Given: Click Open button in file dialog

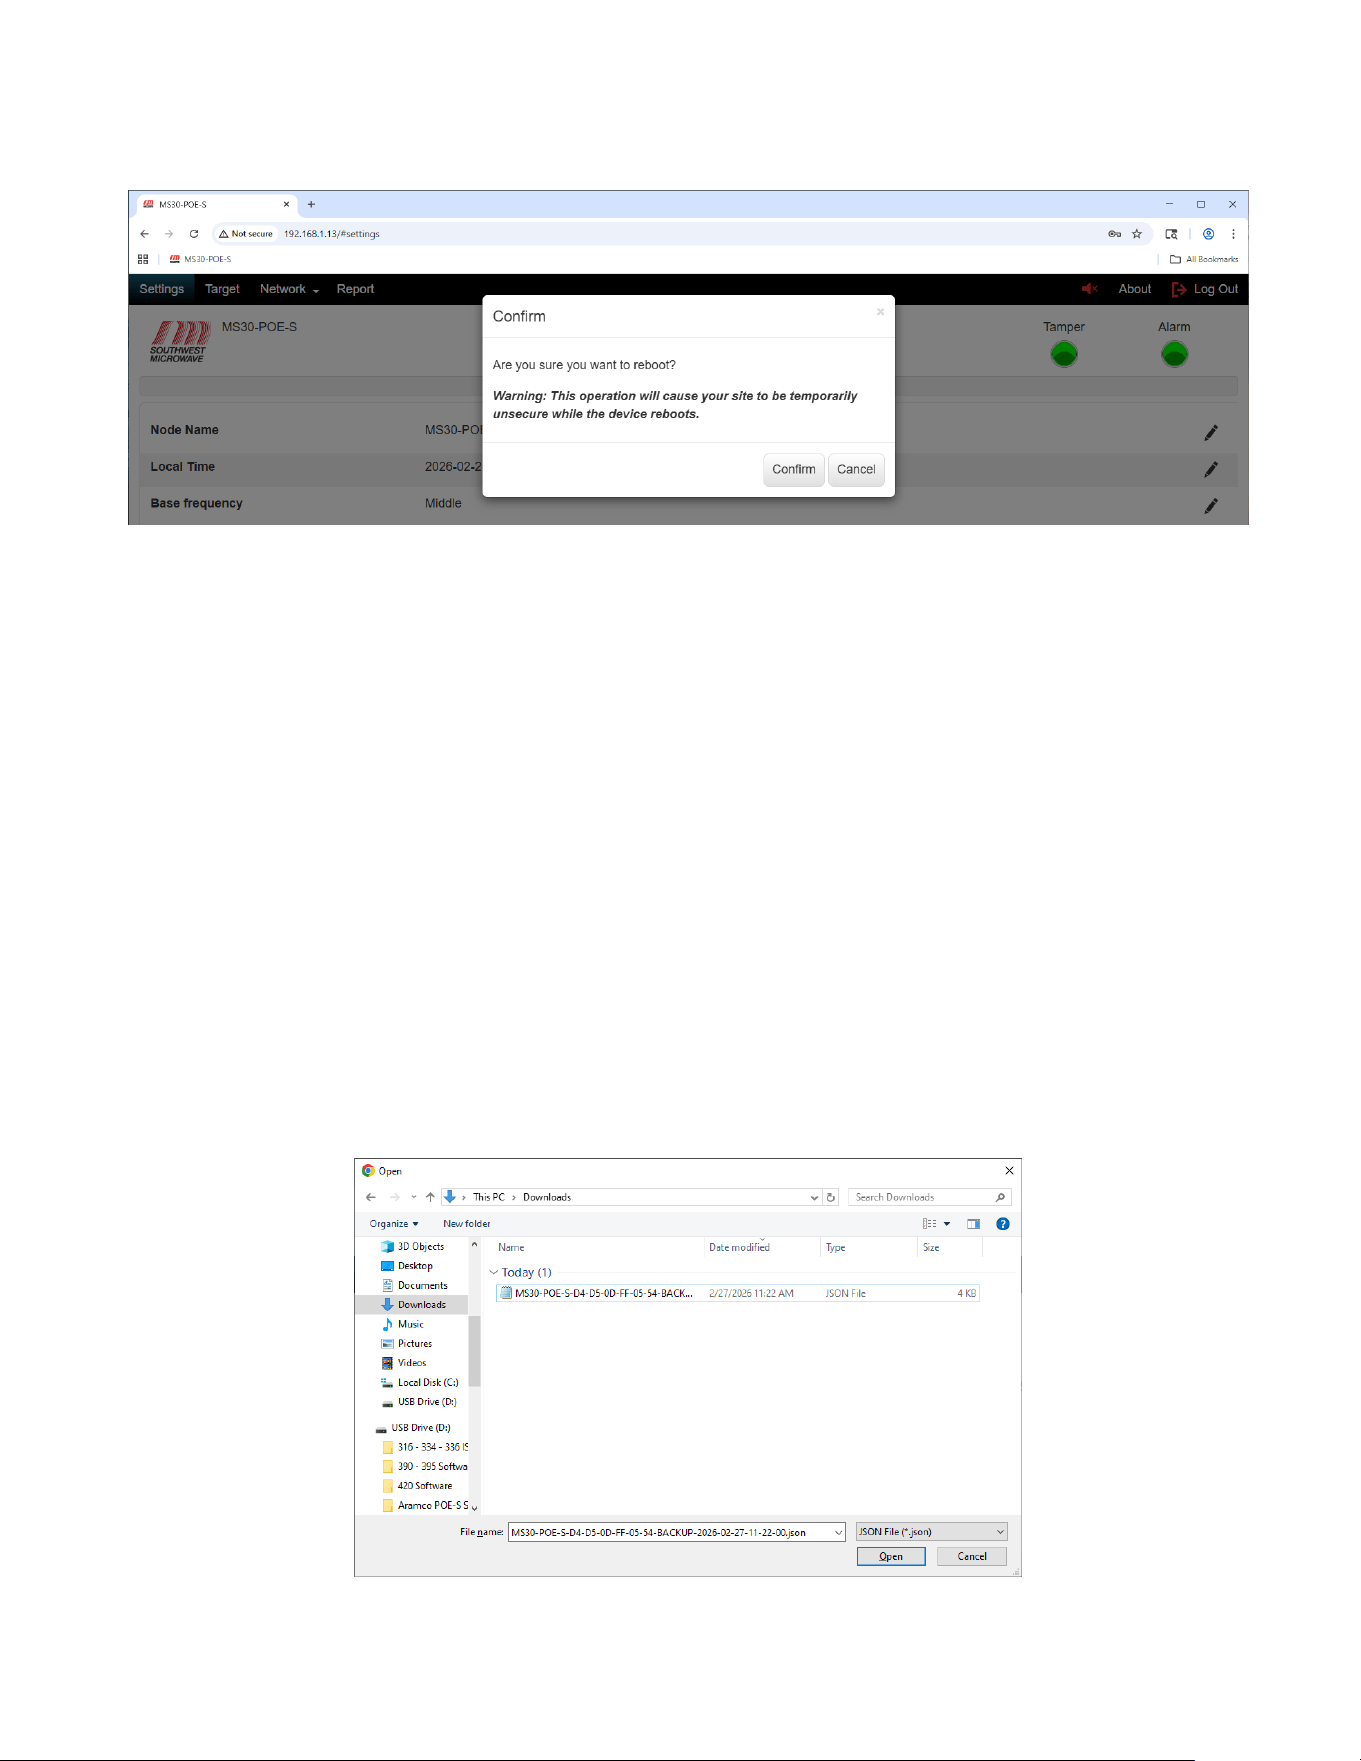Looking at the screenshot, I should coord(891,1557).
